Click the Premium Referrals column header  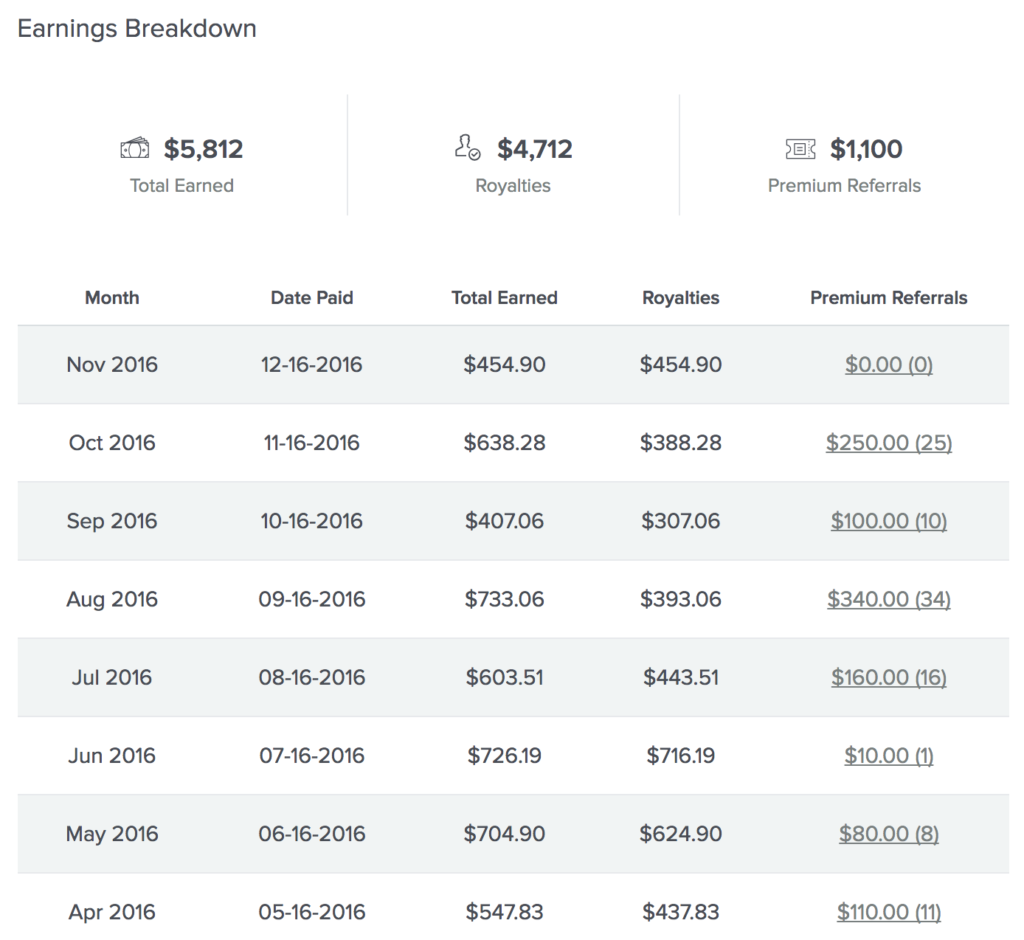tap(888, 297)
